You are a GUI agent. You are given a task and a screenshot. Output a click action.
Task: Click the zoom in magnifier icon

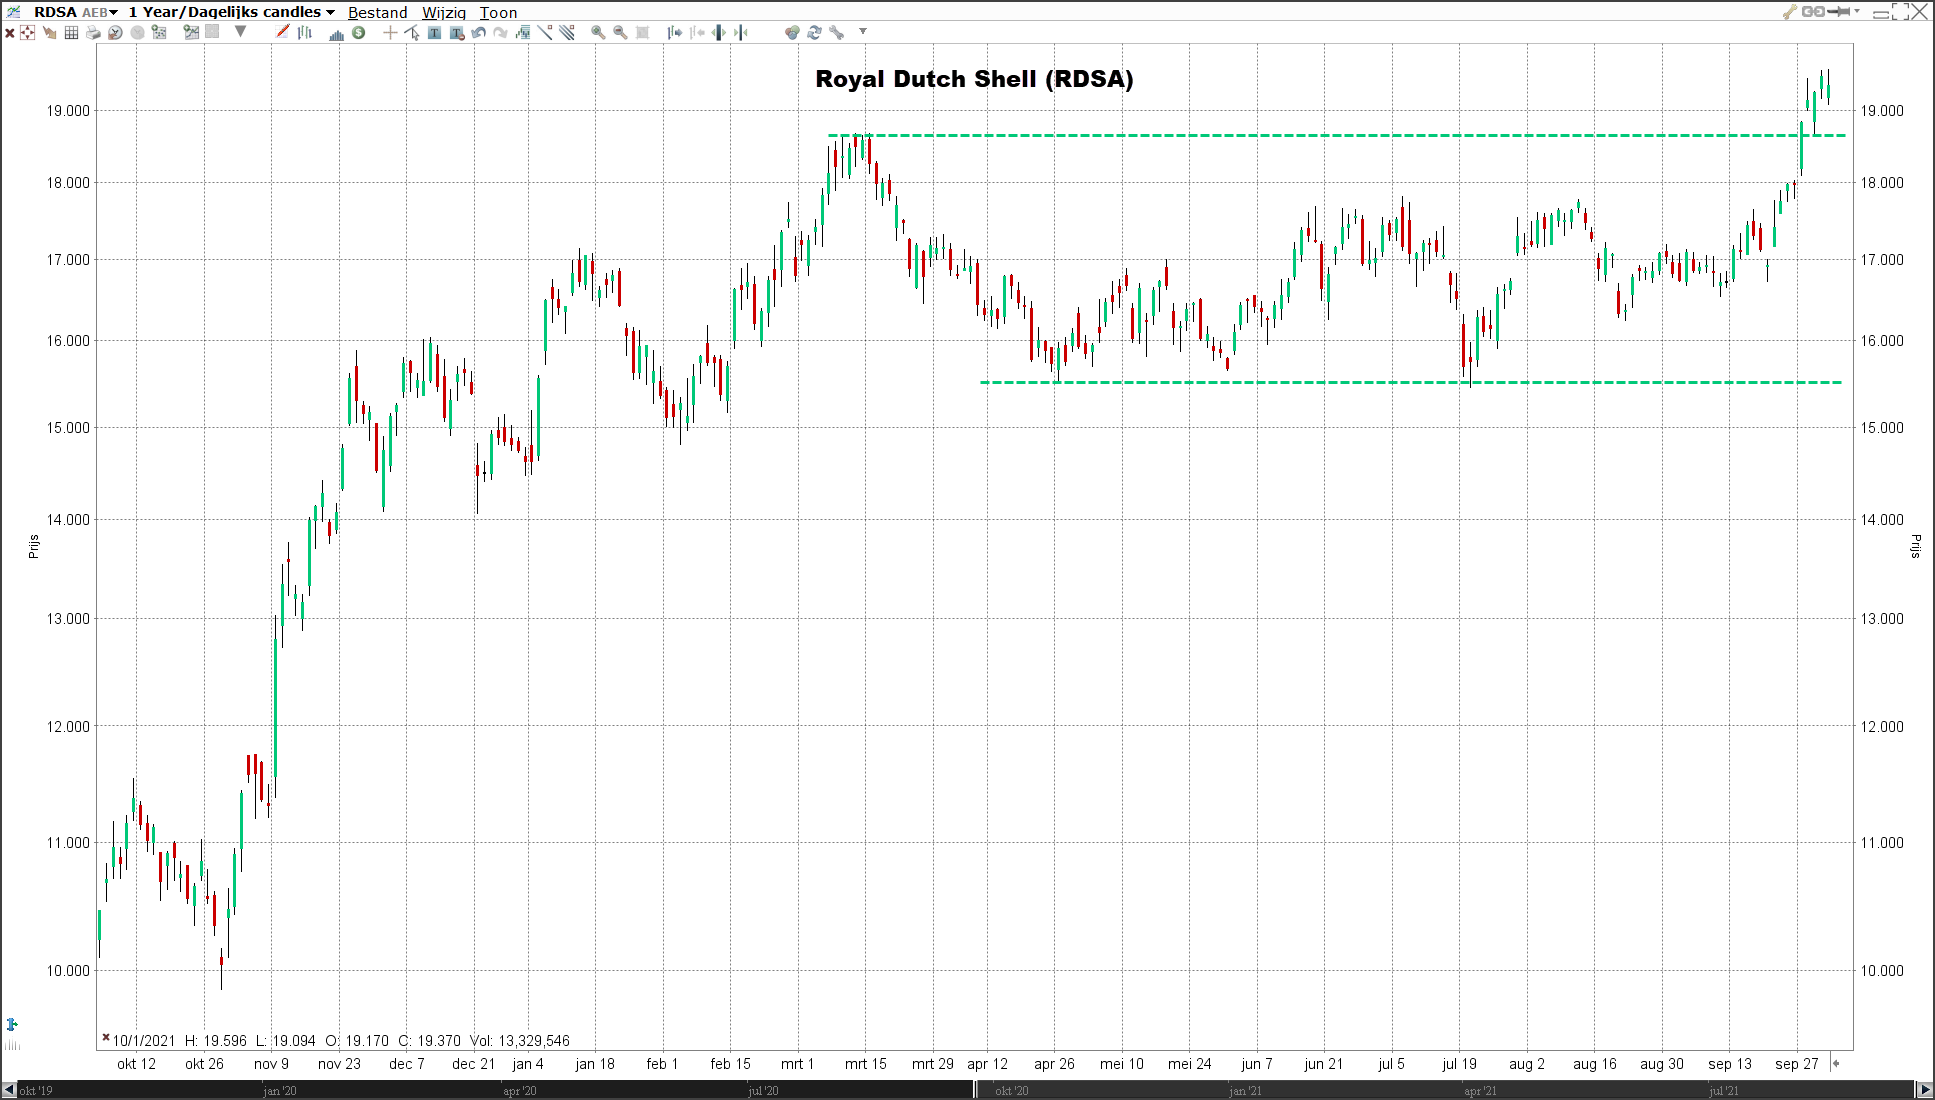click(598, 33)
